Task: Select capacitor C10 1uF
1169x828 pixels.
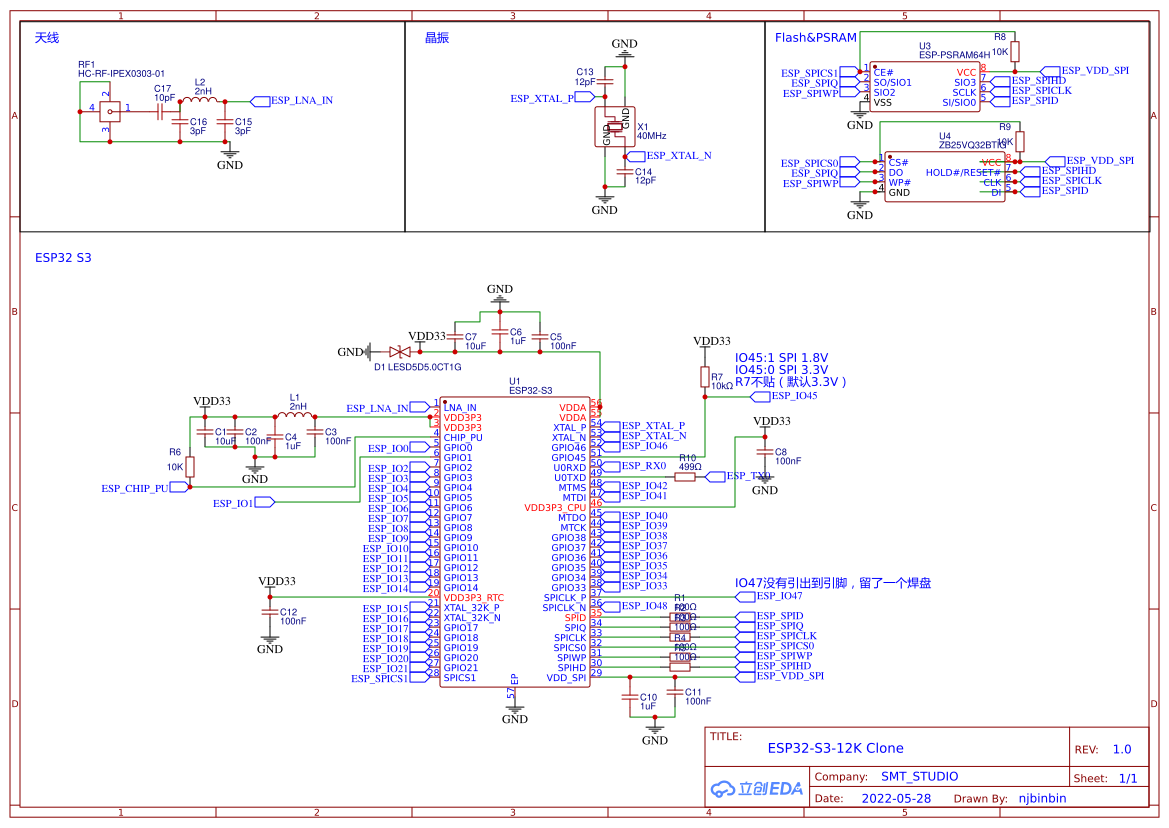Action: coord(630,698)
